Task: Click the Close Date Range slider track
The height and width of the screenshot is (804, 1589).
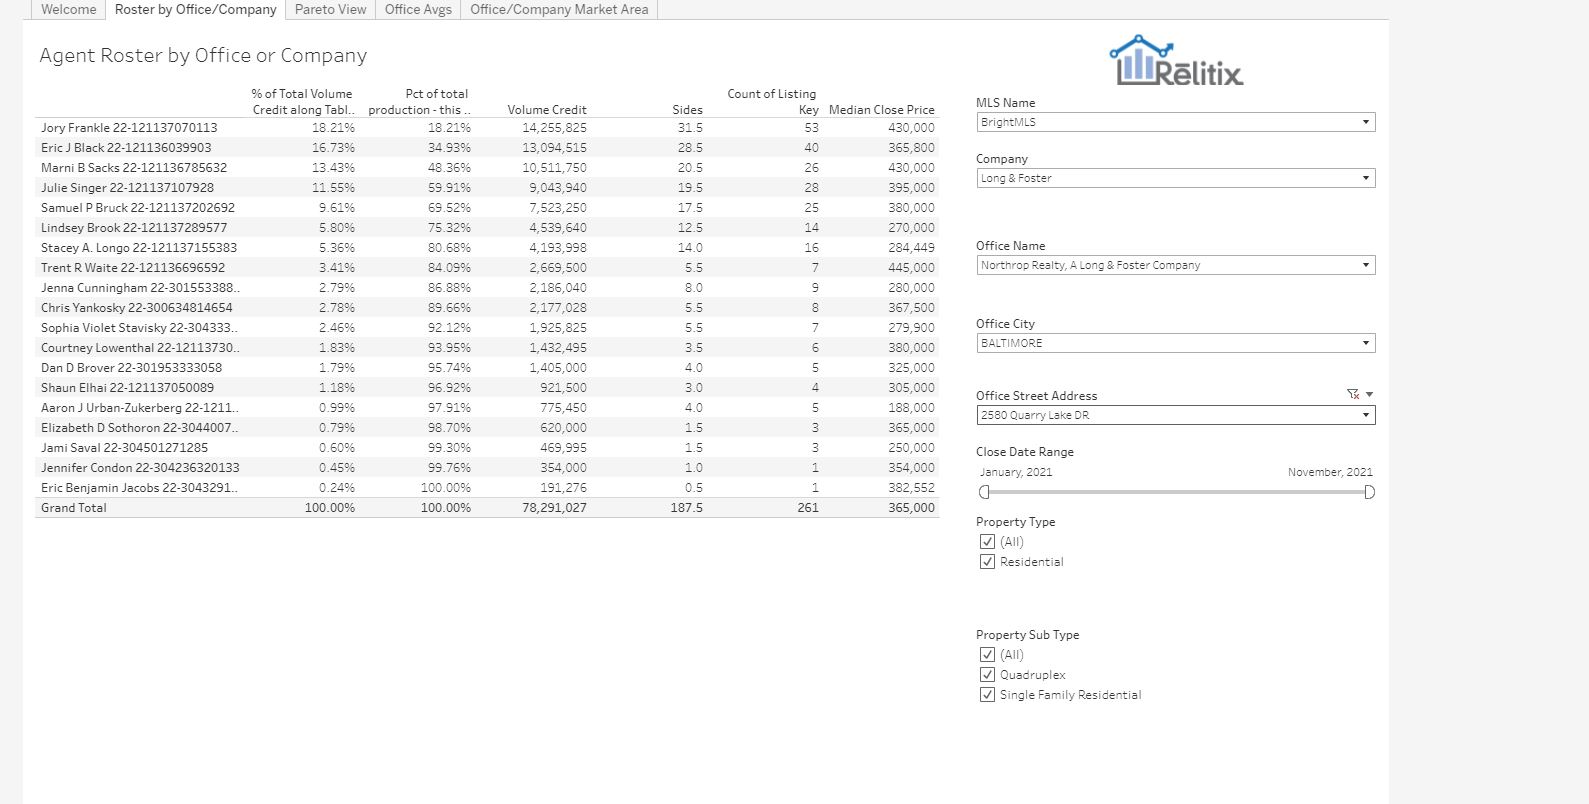Action: [x=1176, y=492]
